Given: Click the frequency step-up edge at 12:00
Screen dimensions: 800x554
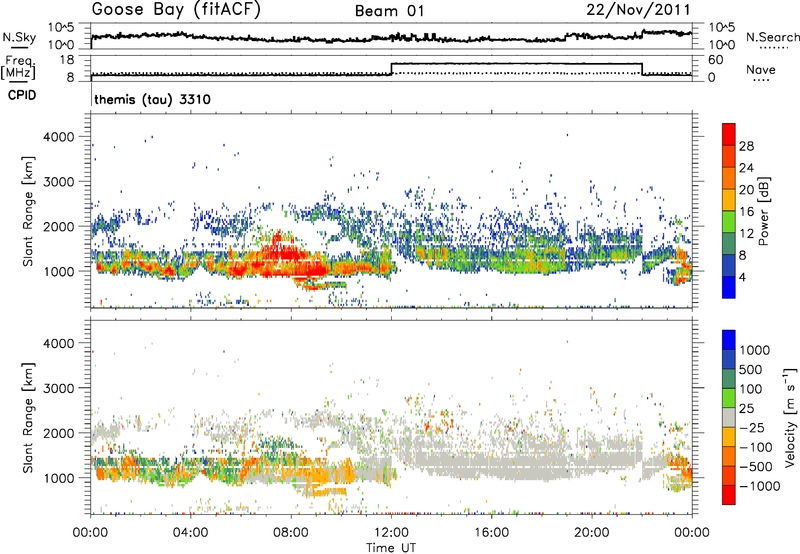Looking at the screenshot, I should coord(391,69).
